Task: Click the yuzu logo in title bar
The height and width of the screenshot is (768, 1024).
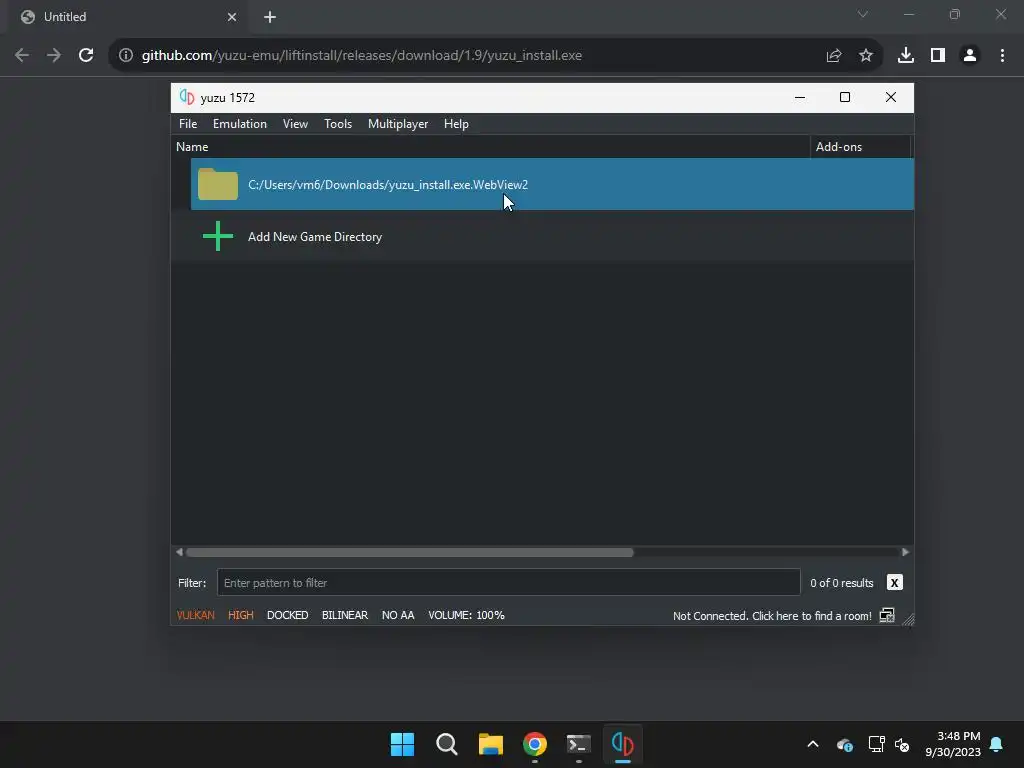Action: 187,97
